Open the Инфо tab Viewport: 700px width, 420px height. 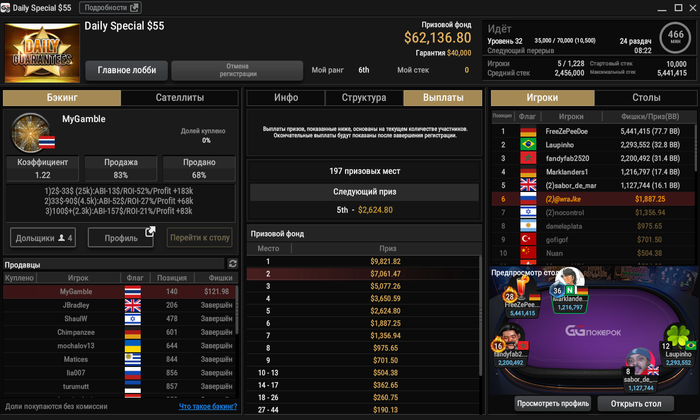[x=286, y=98]
